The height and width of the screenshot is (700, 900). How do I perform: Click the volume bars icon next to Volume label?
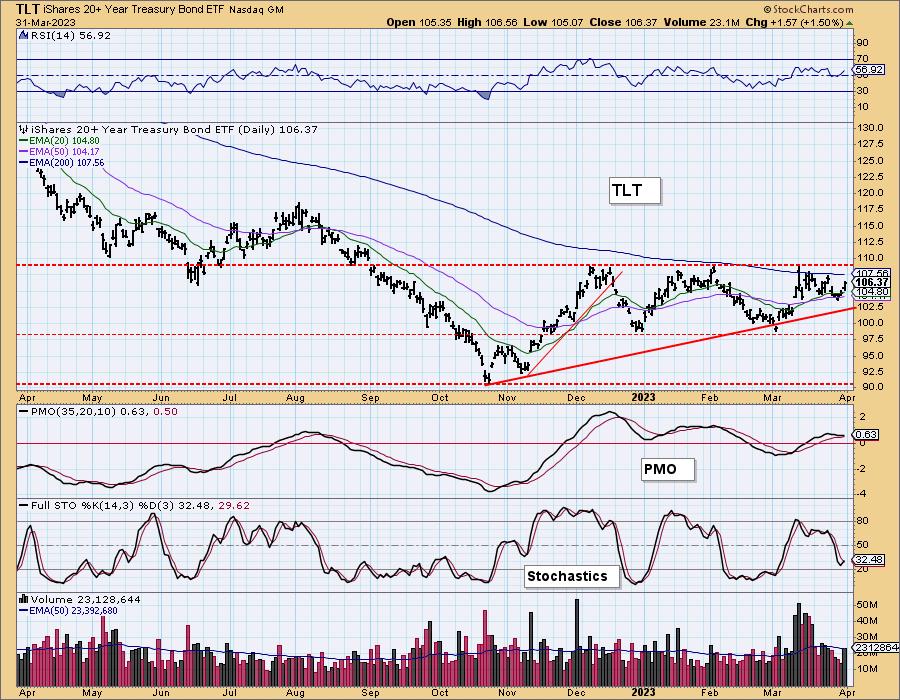23,599
